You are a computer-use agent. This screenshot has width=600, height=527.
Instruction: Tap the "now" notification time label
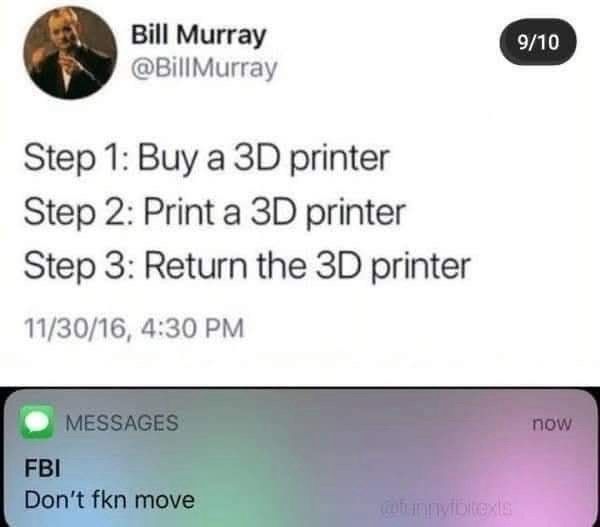tap(552, 423)
